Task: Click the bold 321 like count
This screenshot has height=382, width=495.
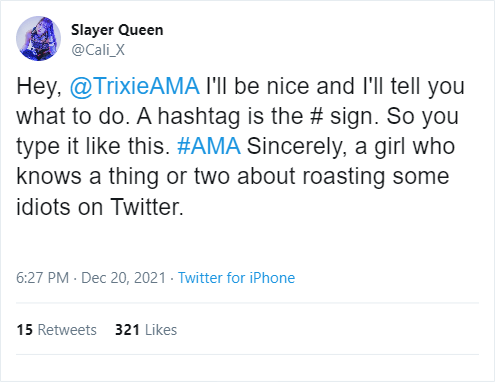Action: [127, 330]
